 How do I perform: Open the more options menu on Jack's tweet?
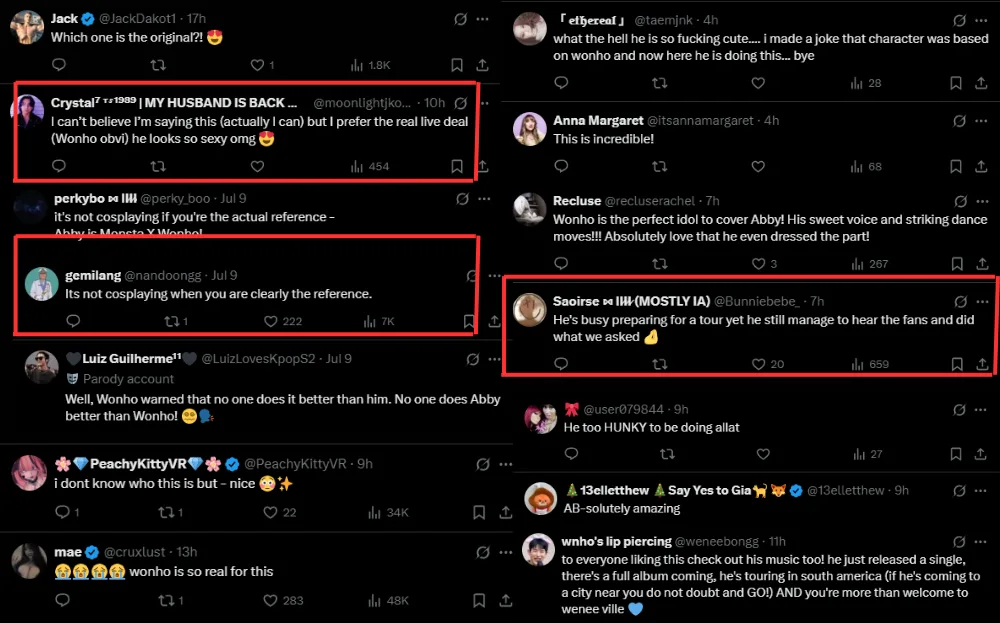(x=482, y=19)
